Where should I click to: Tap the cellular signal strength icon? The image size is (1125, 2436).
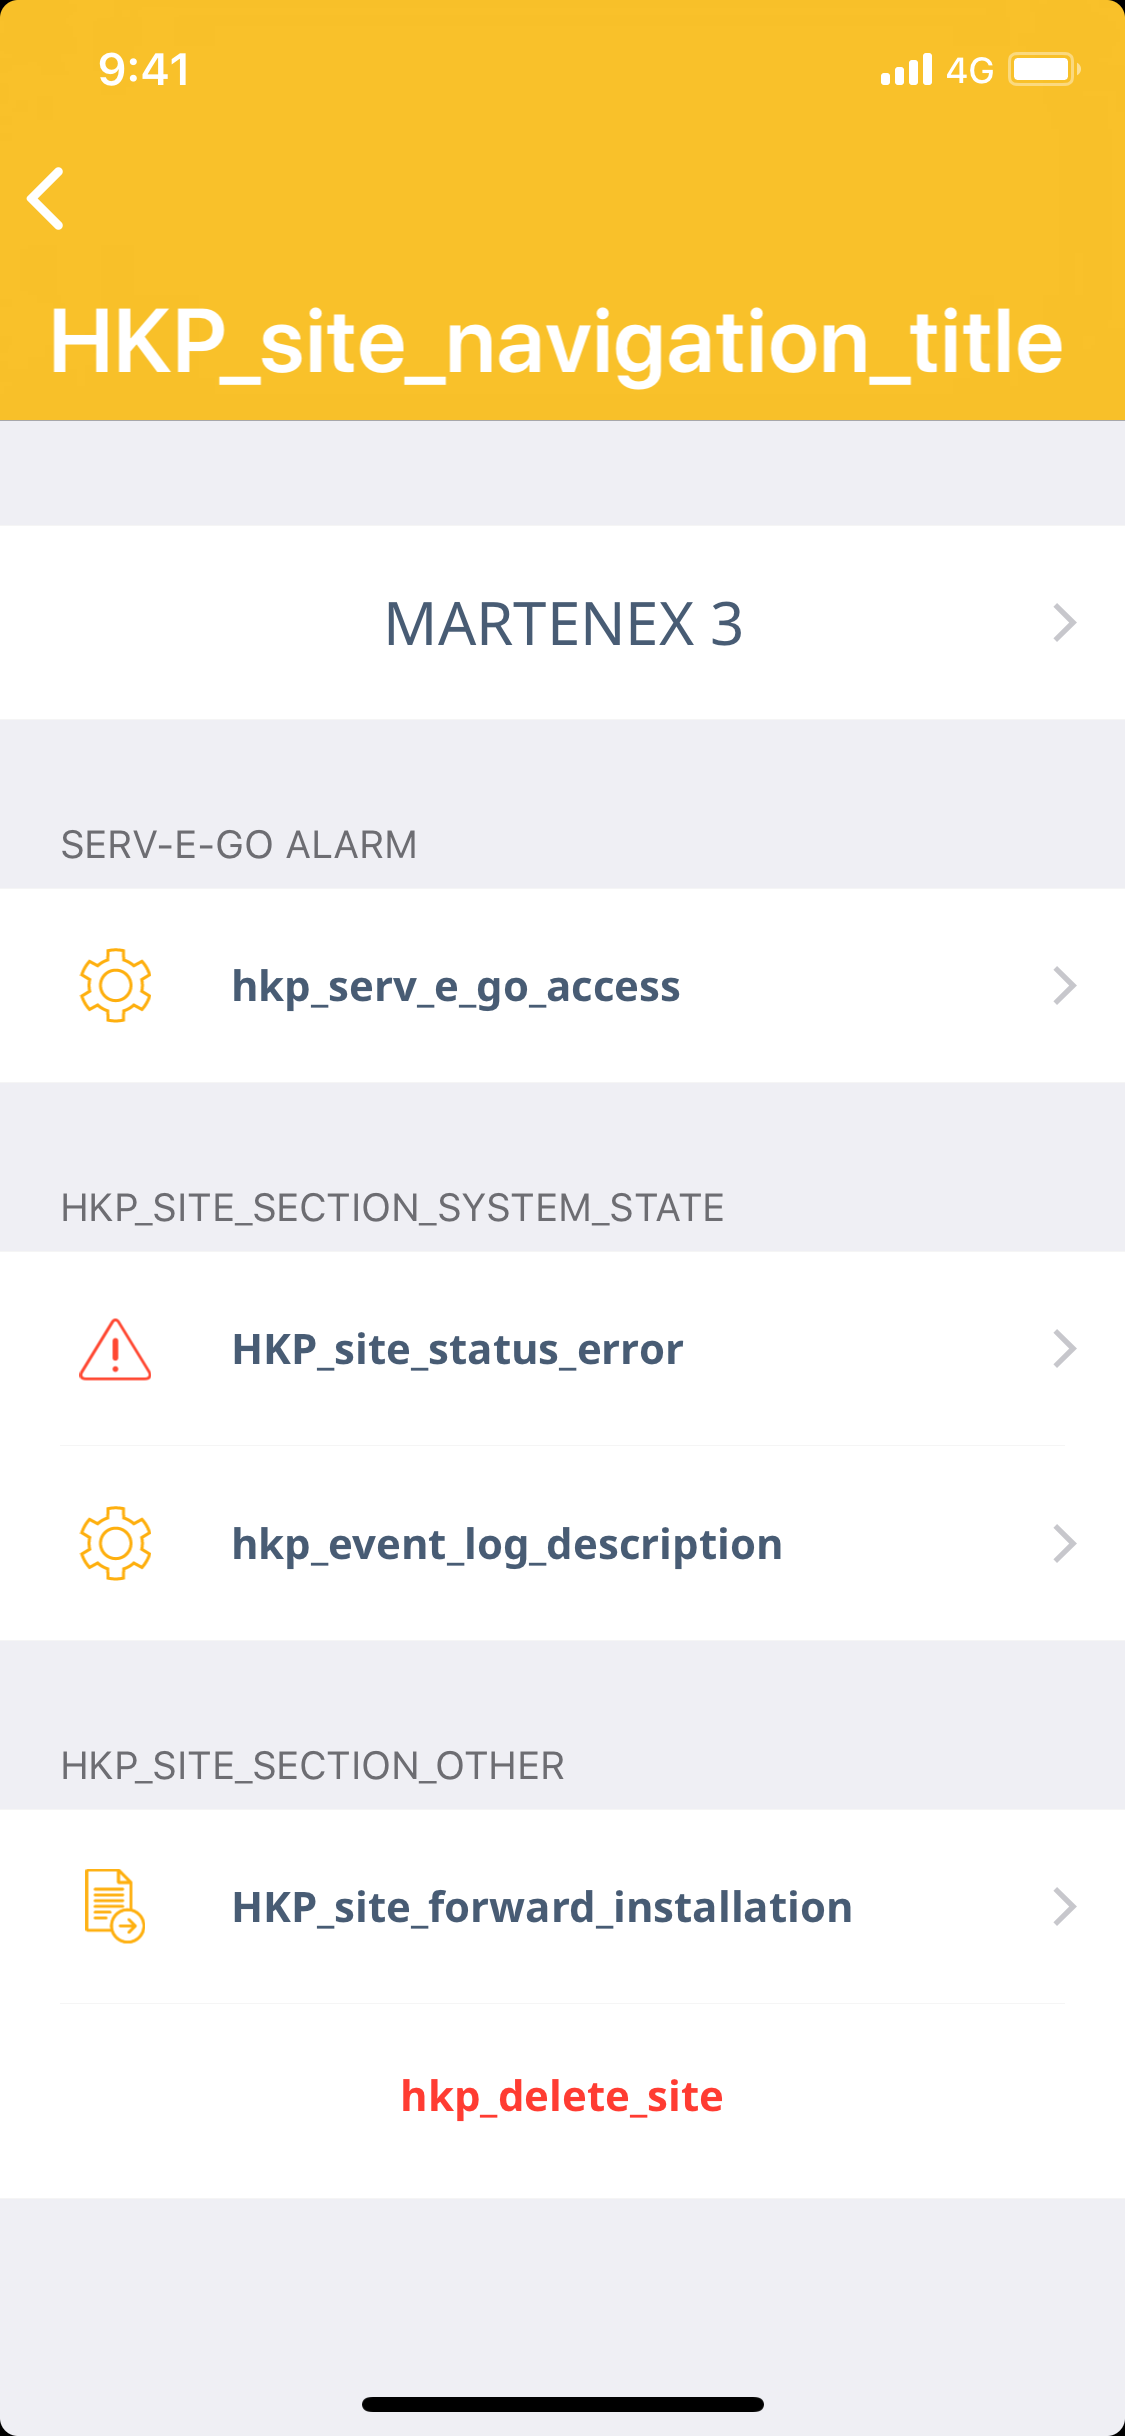point(906,70)
